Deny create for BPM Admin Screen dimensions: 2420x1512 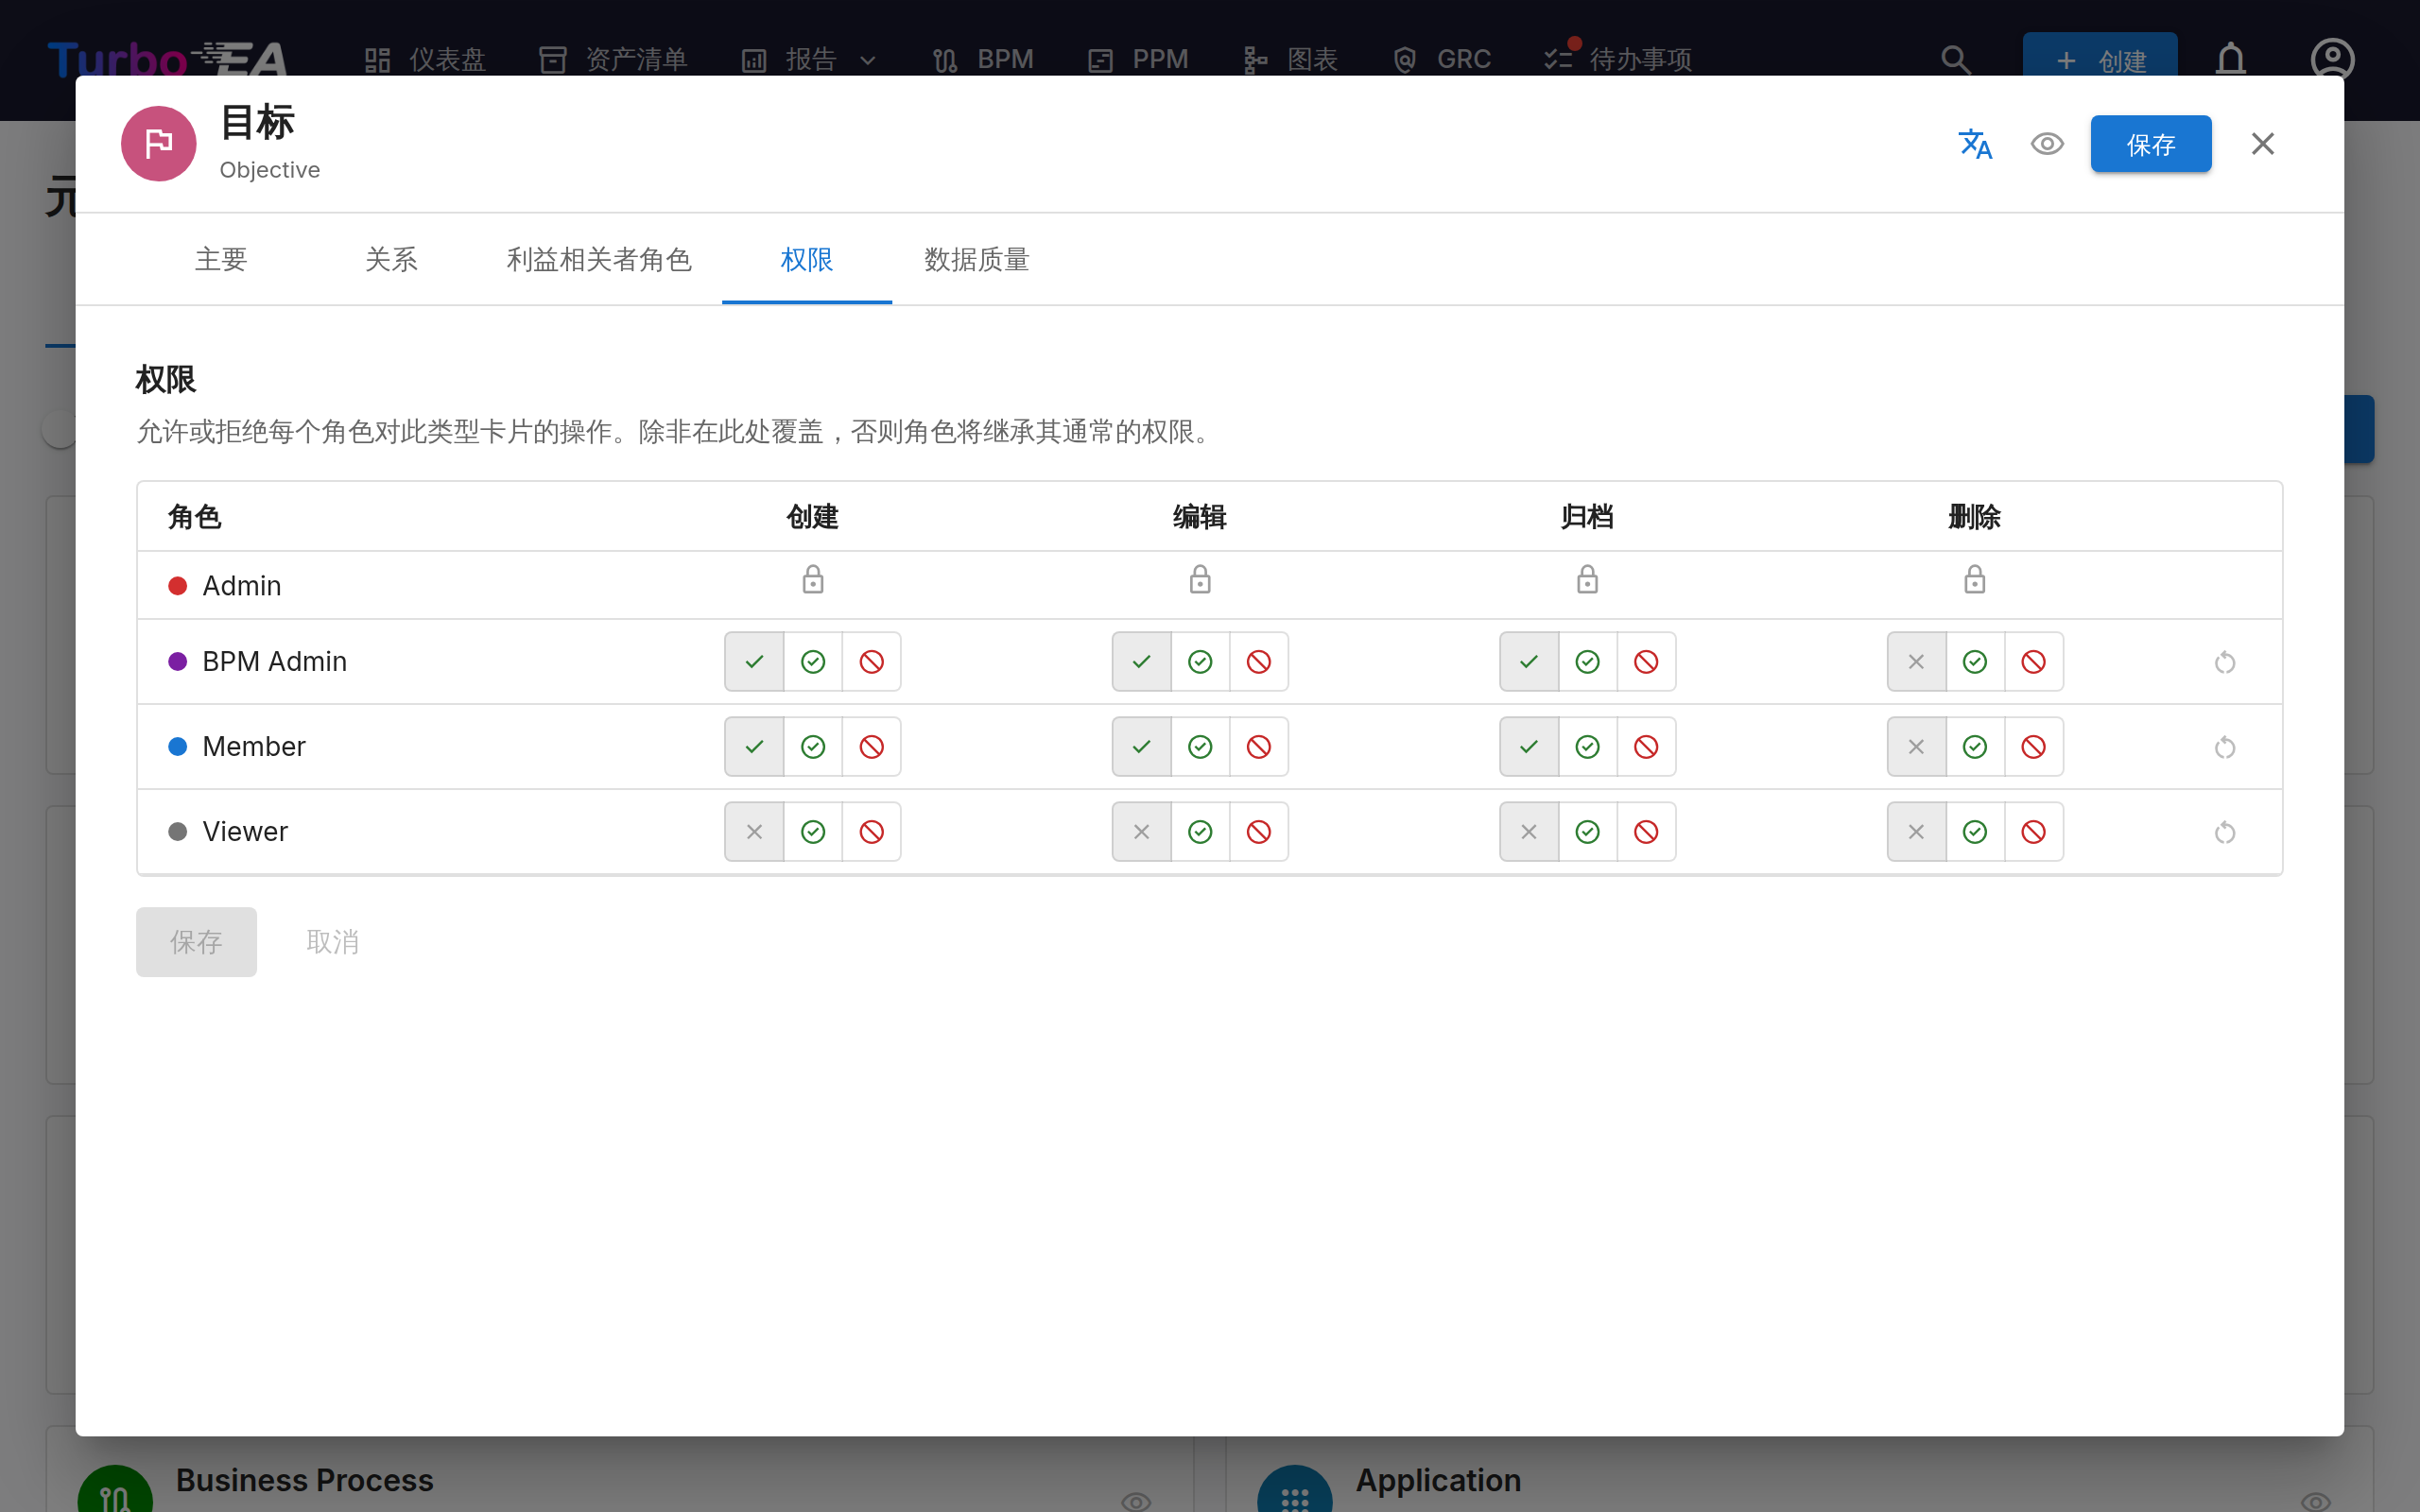[872, 662]
